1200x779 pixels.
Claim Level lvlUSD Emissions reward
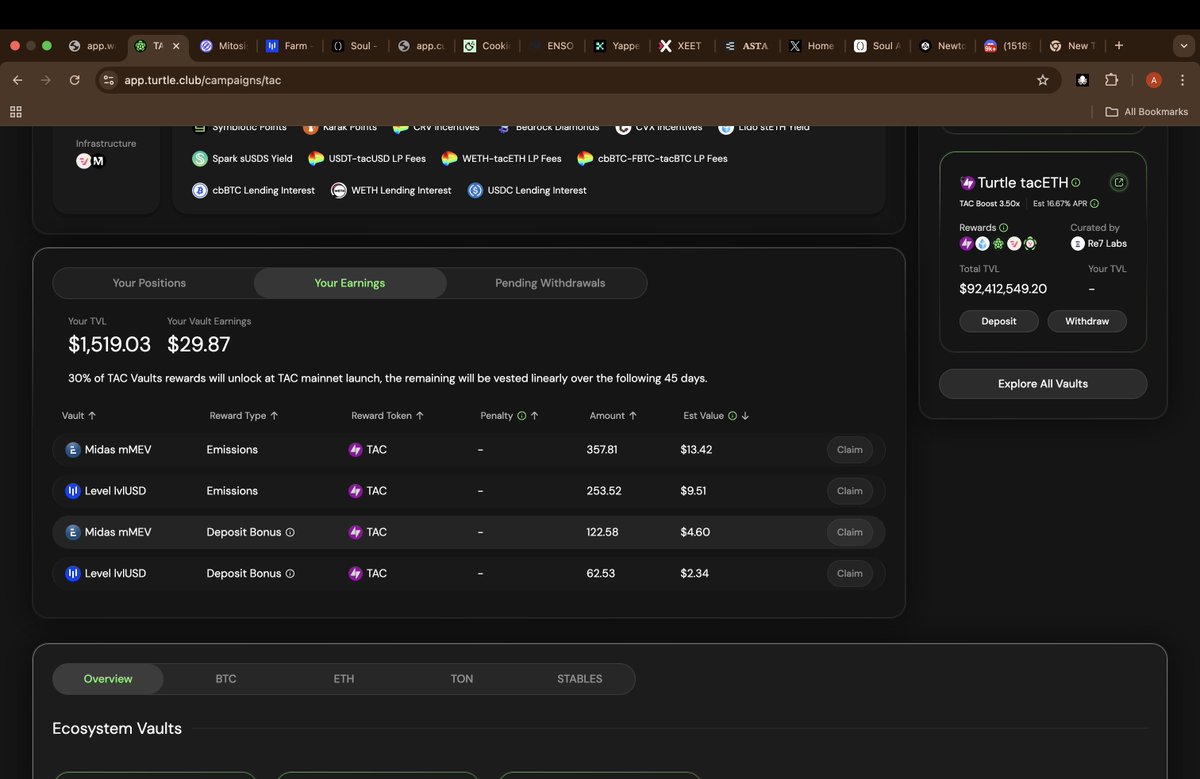pyautogui.click(x=850, y=491)
